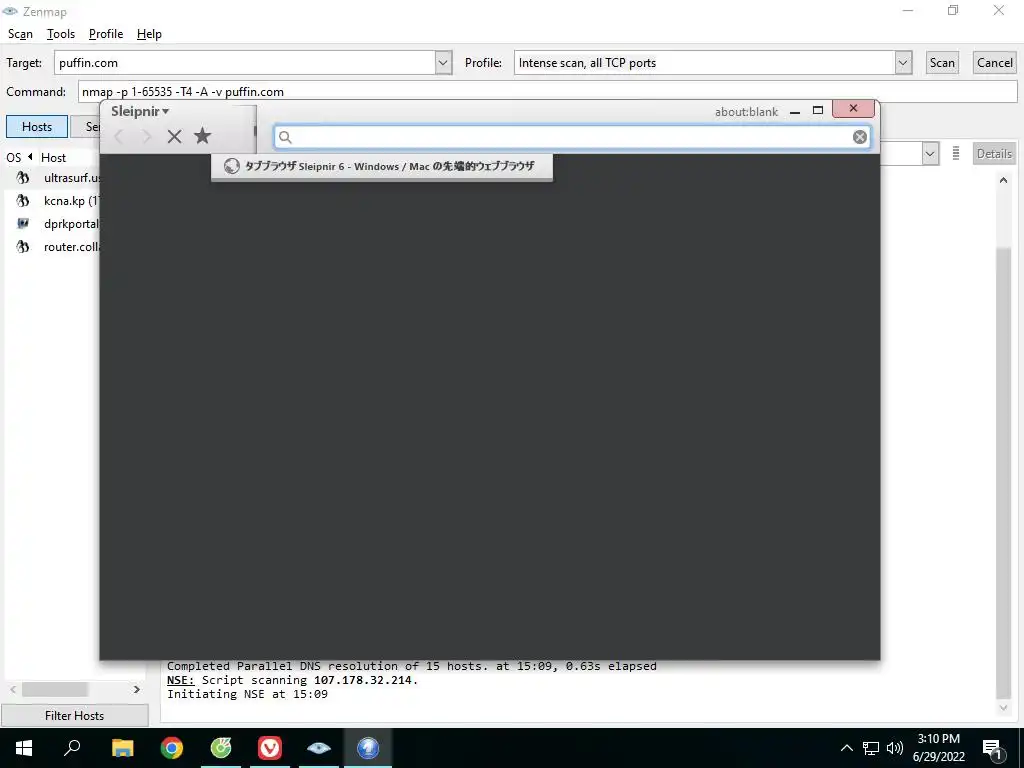Click the output vertical scrollbar thumb
Image resolution: width=1024 pixels, height=768 pixels.
tap(1003, 473)
